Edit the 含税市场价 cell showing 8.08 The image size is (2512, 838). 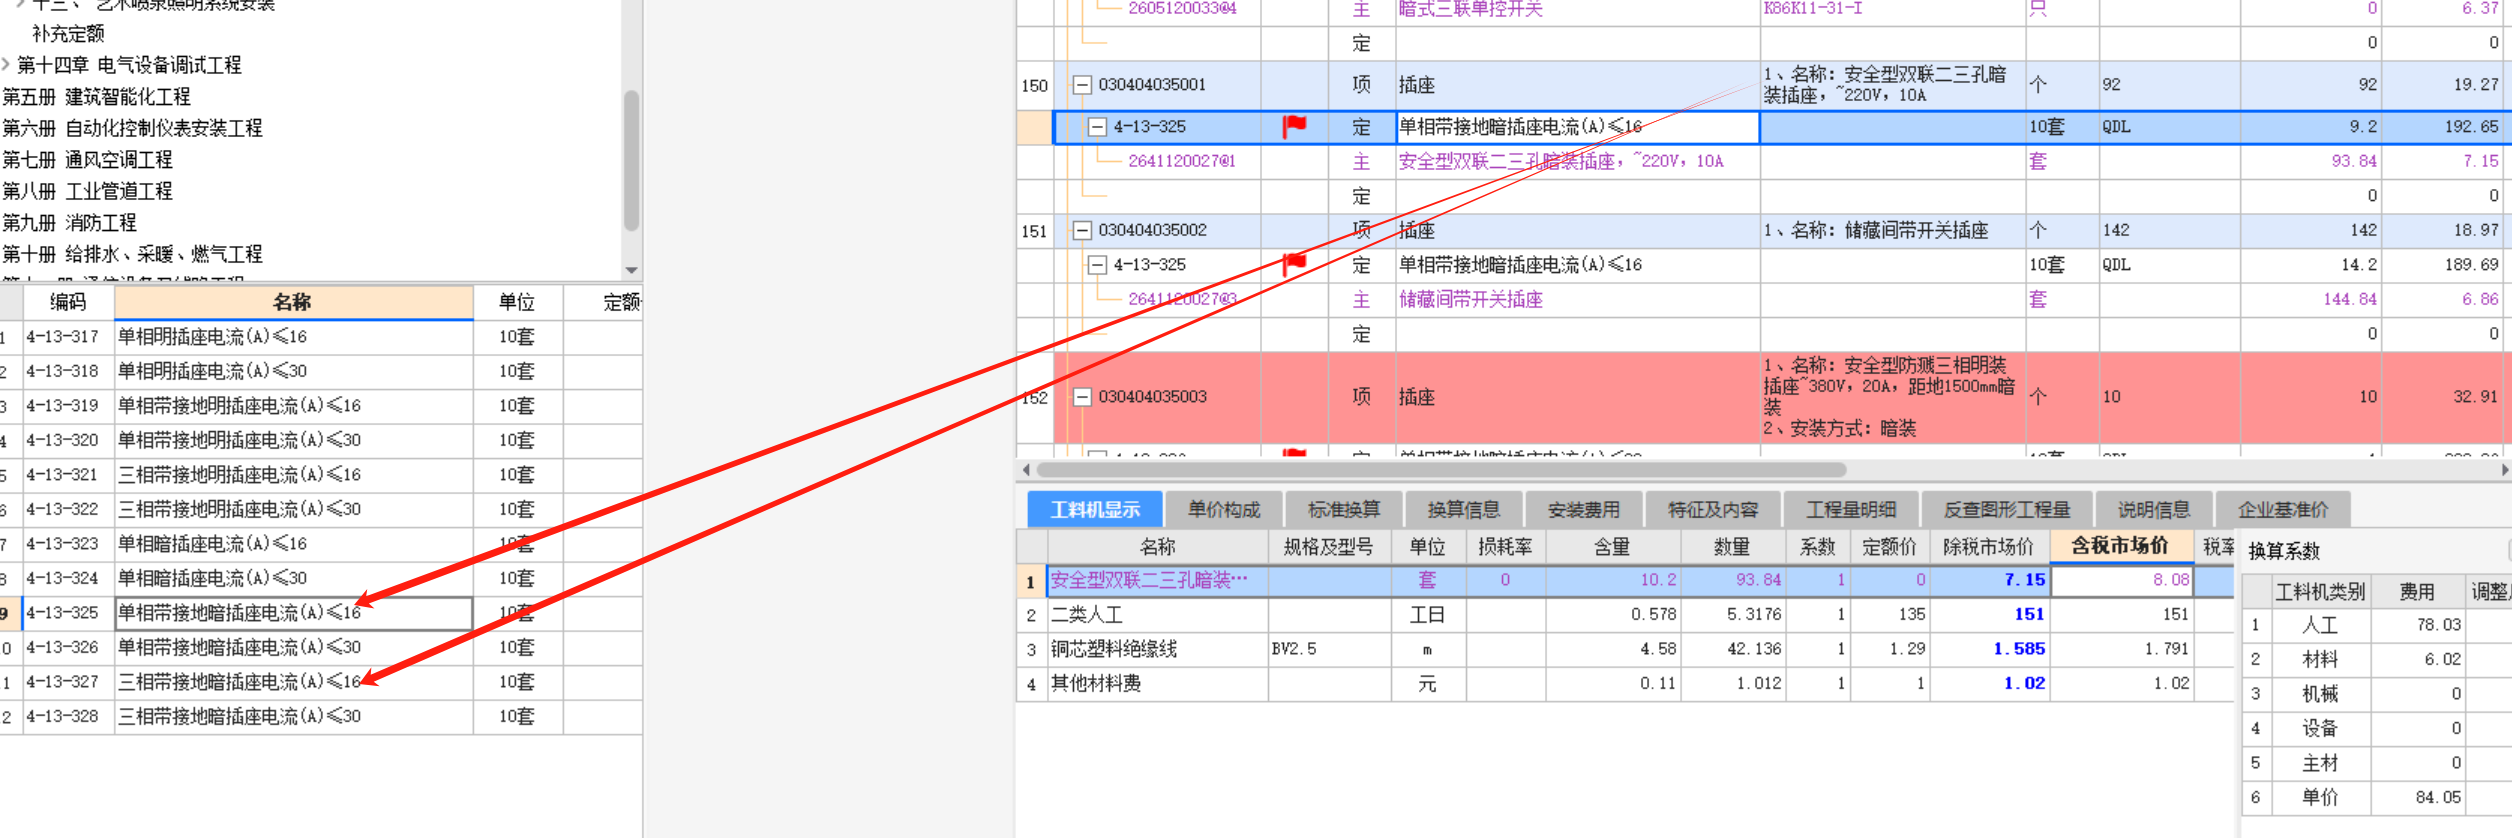click(2122, 580)
